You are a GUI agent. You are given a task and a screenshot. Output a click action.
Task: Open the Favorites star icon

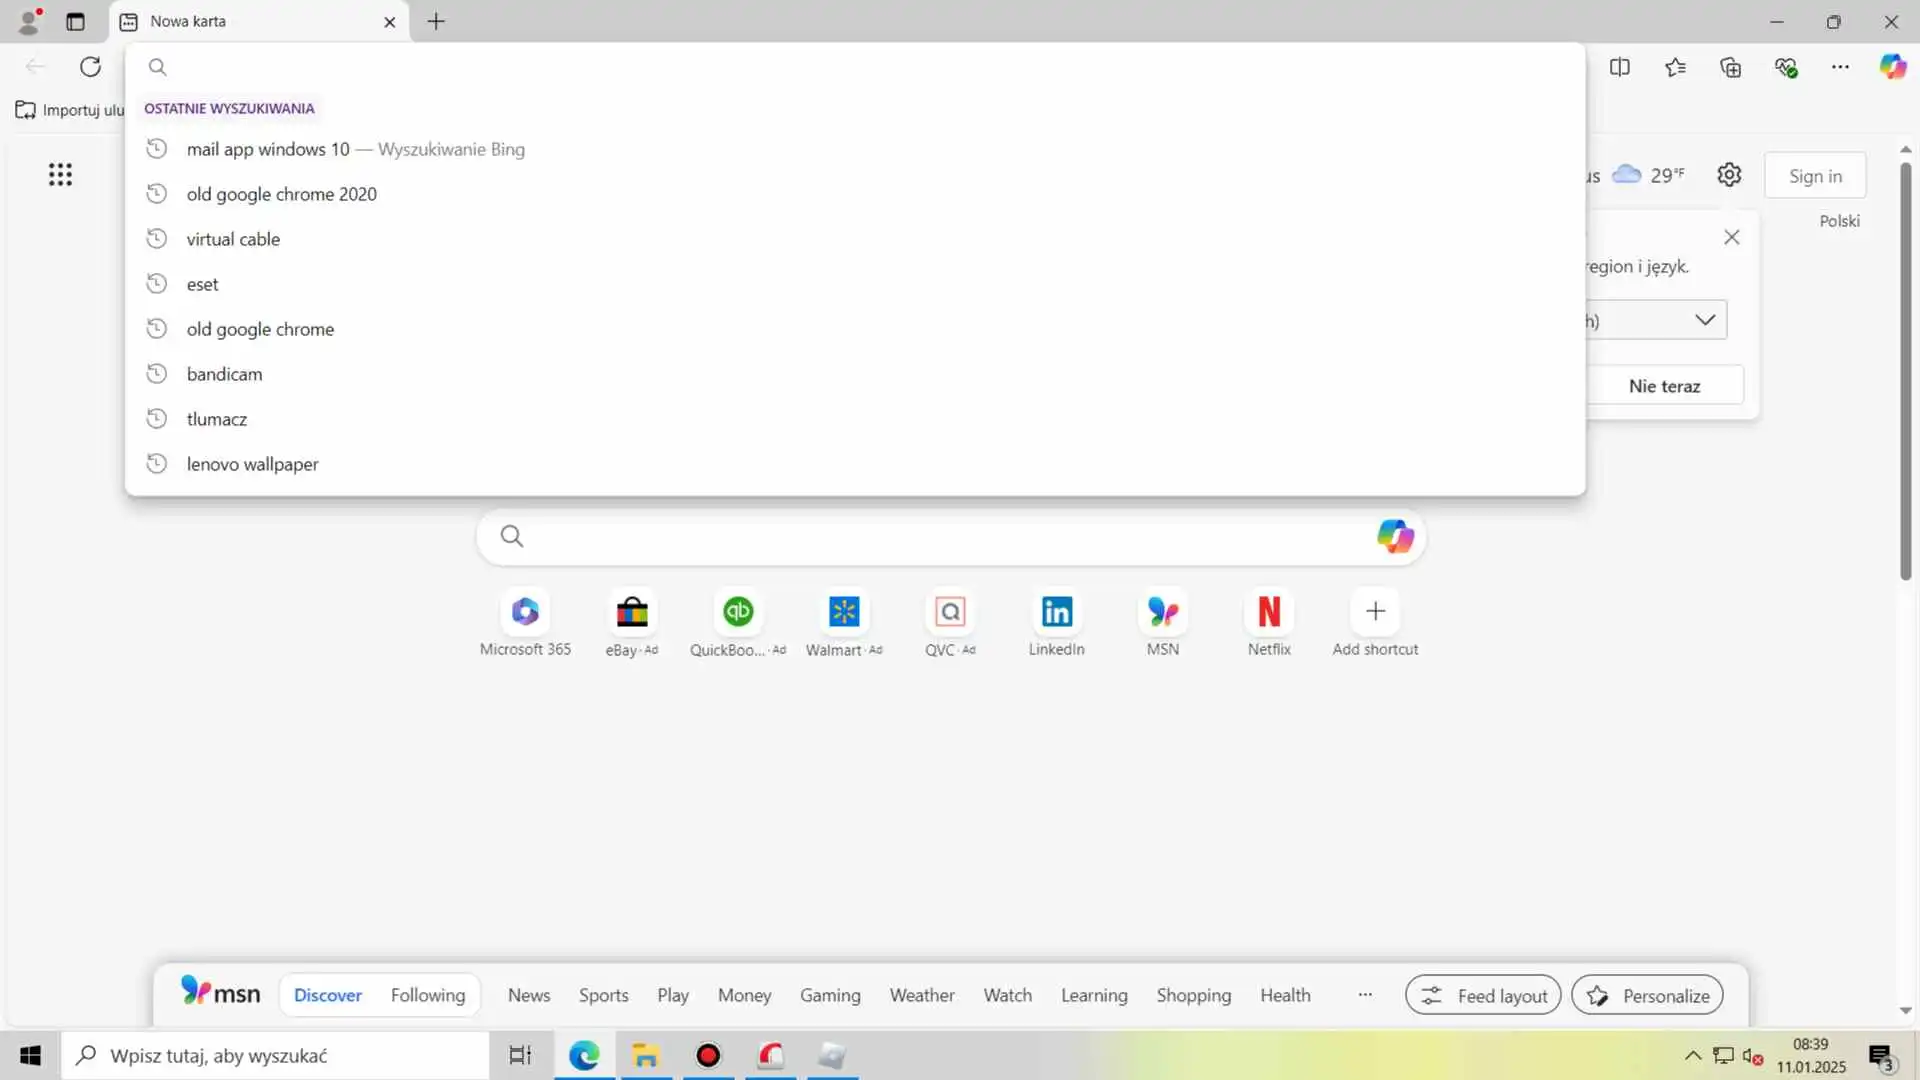tap(1676, 67)
